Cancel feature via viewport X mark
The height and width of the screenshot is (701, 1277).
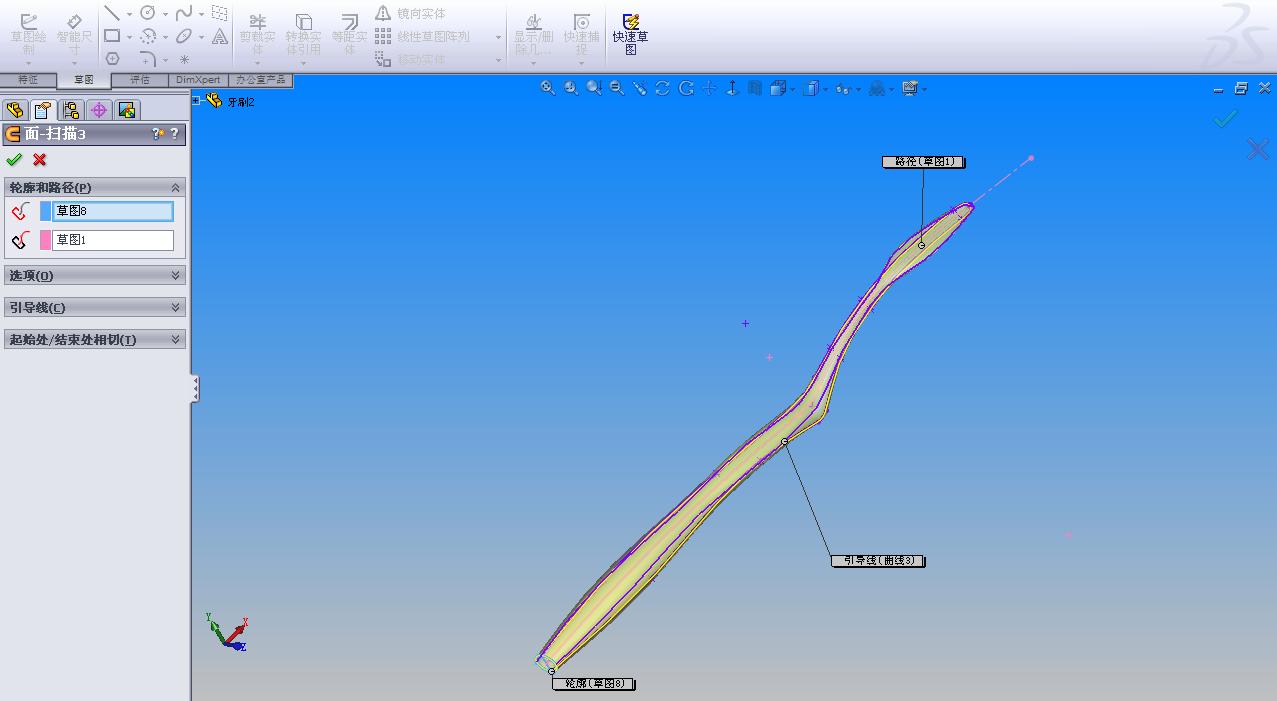[1258, 150]
